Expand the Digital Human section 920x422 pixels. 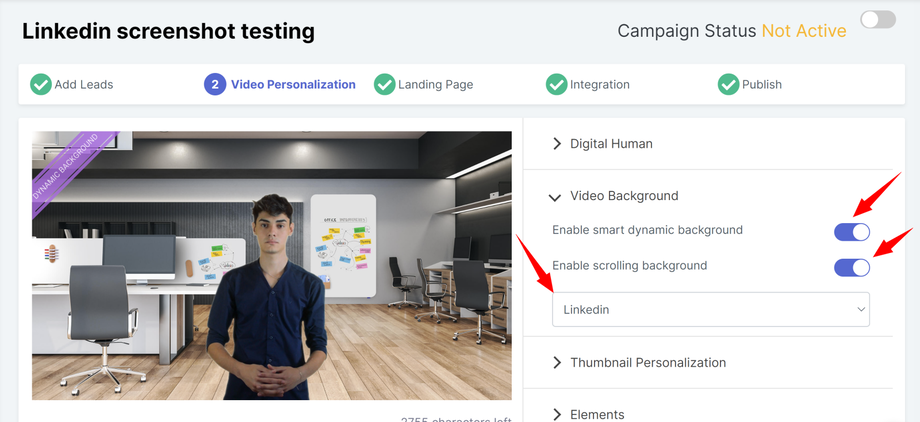[611, 144]
